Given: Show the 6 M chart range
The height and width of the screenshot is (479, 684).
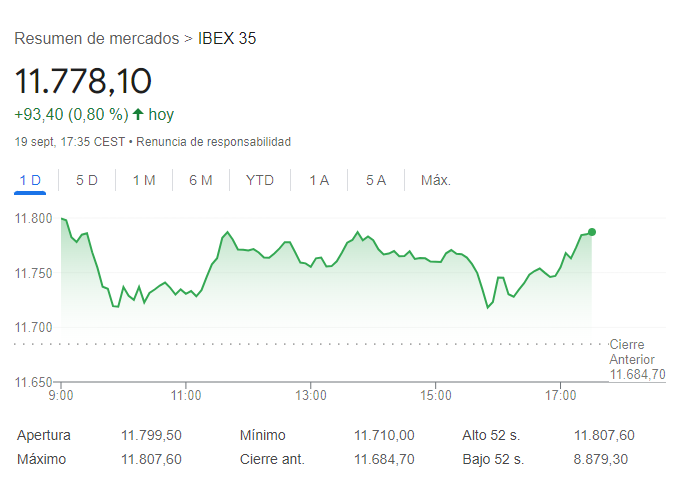Looking at the screenshot, I should pos(201,180).
